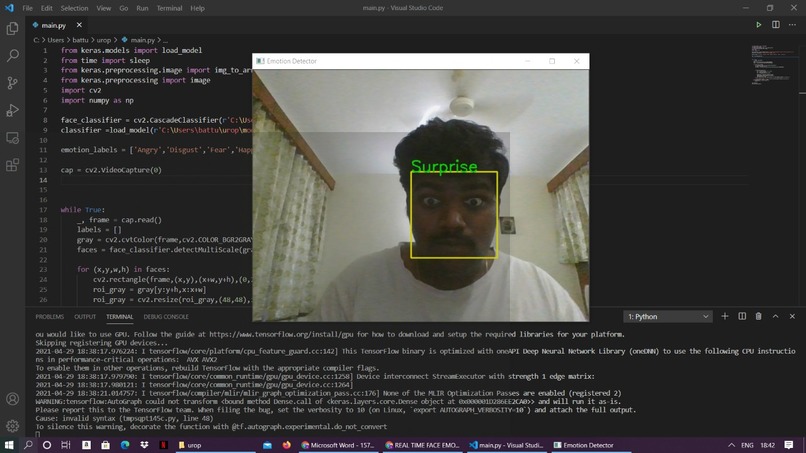806x453 pixels.
Task: Switch to 'Emotion Detector' taskbar item
Action: pyautogui.click(x=590, y=445)
